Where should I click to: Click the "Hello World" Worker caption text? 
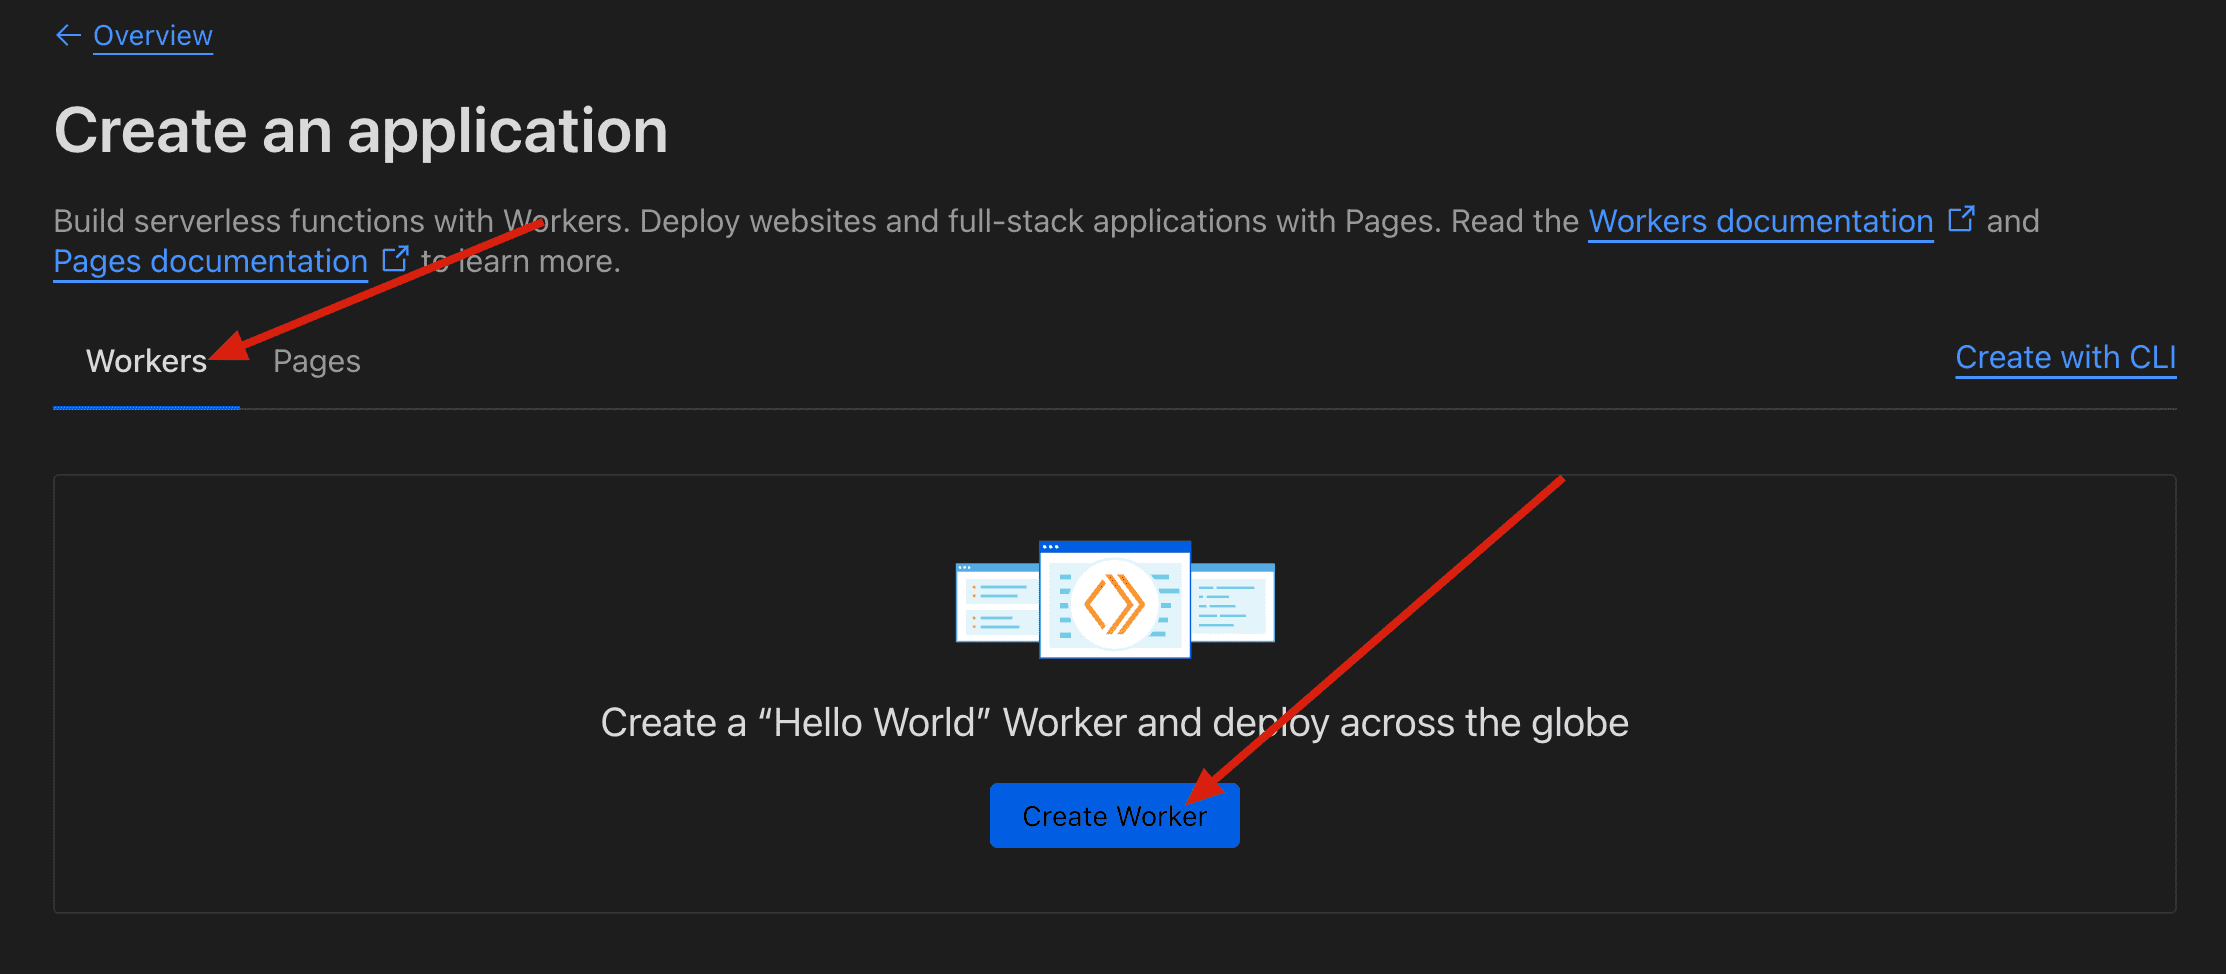1114,722
